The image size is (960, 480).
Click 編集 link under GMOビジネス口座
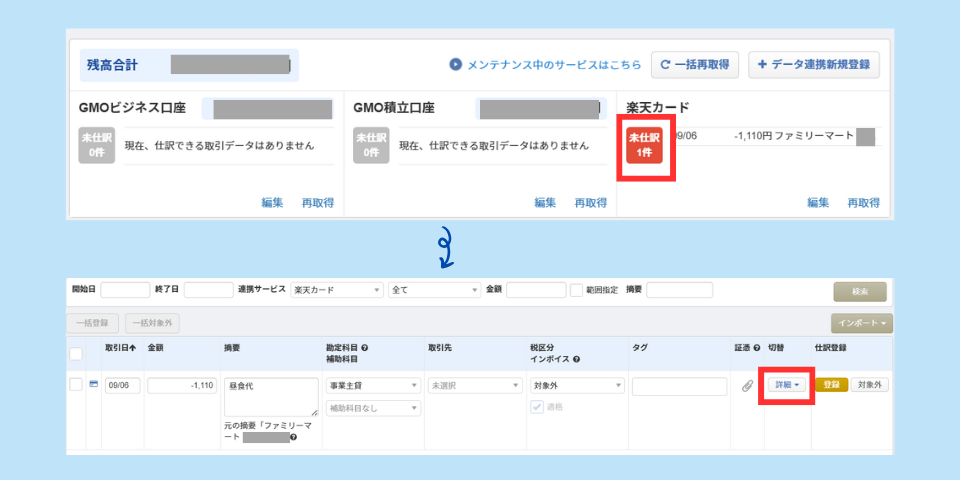(x=272, y=203)
